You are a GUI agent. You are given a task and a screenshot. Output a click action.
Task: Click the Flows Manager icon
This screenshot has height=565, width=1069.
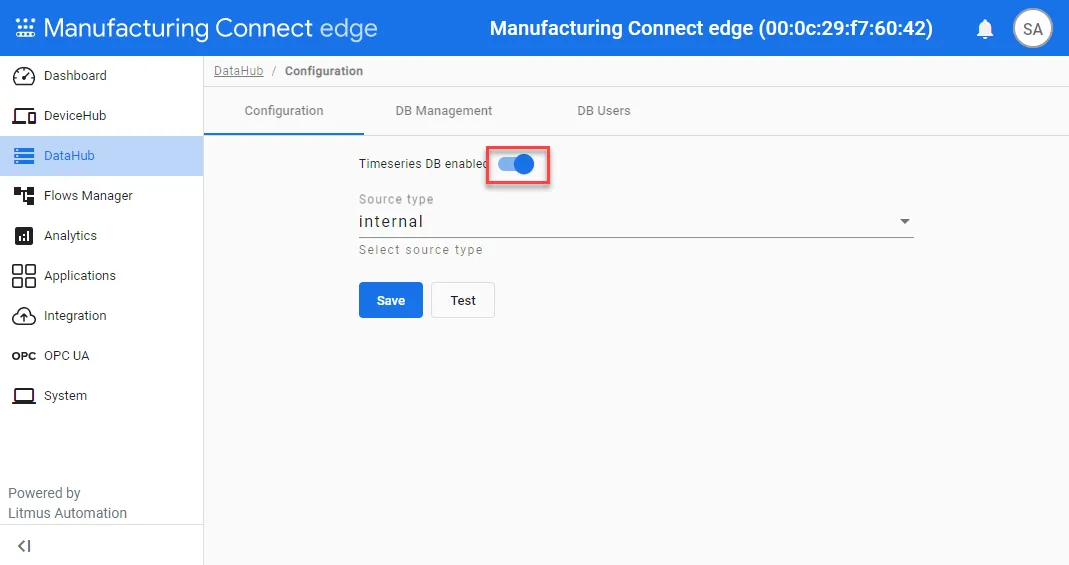click(x=24, y=196)
